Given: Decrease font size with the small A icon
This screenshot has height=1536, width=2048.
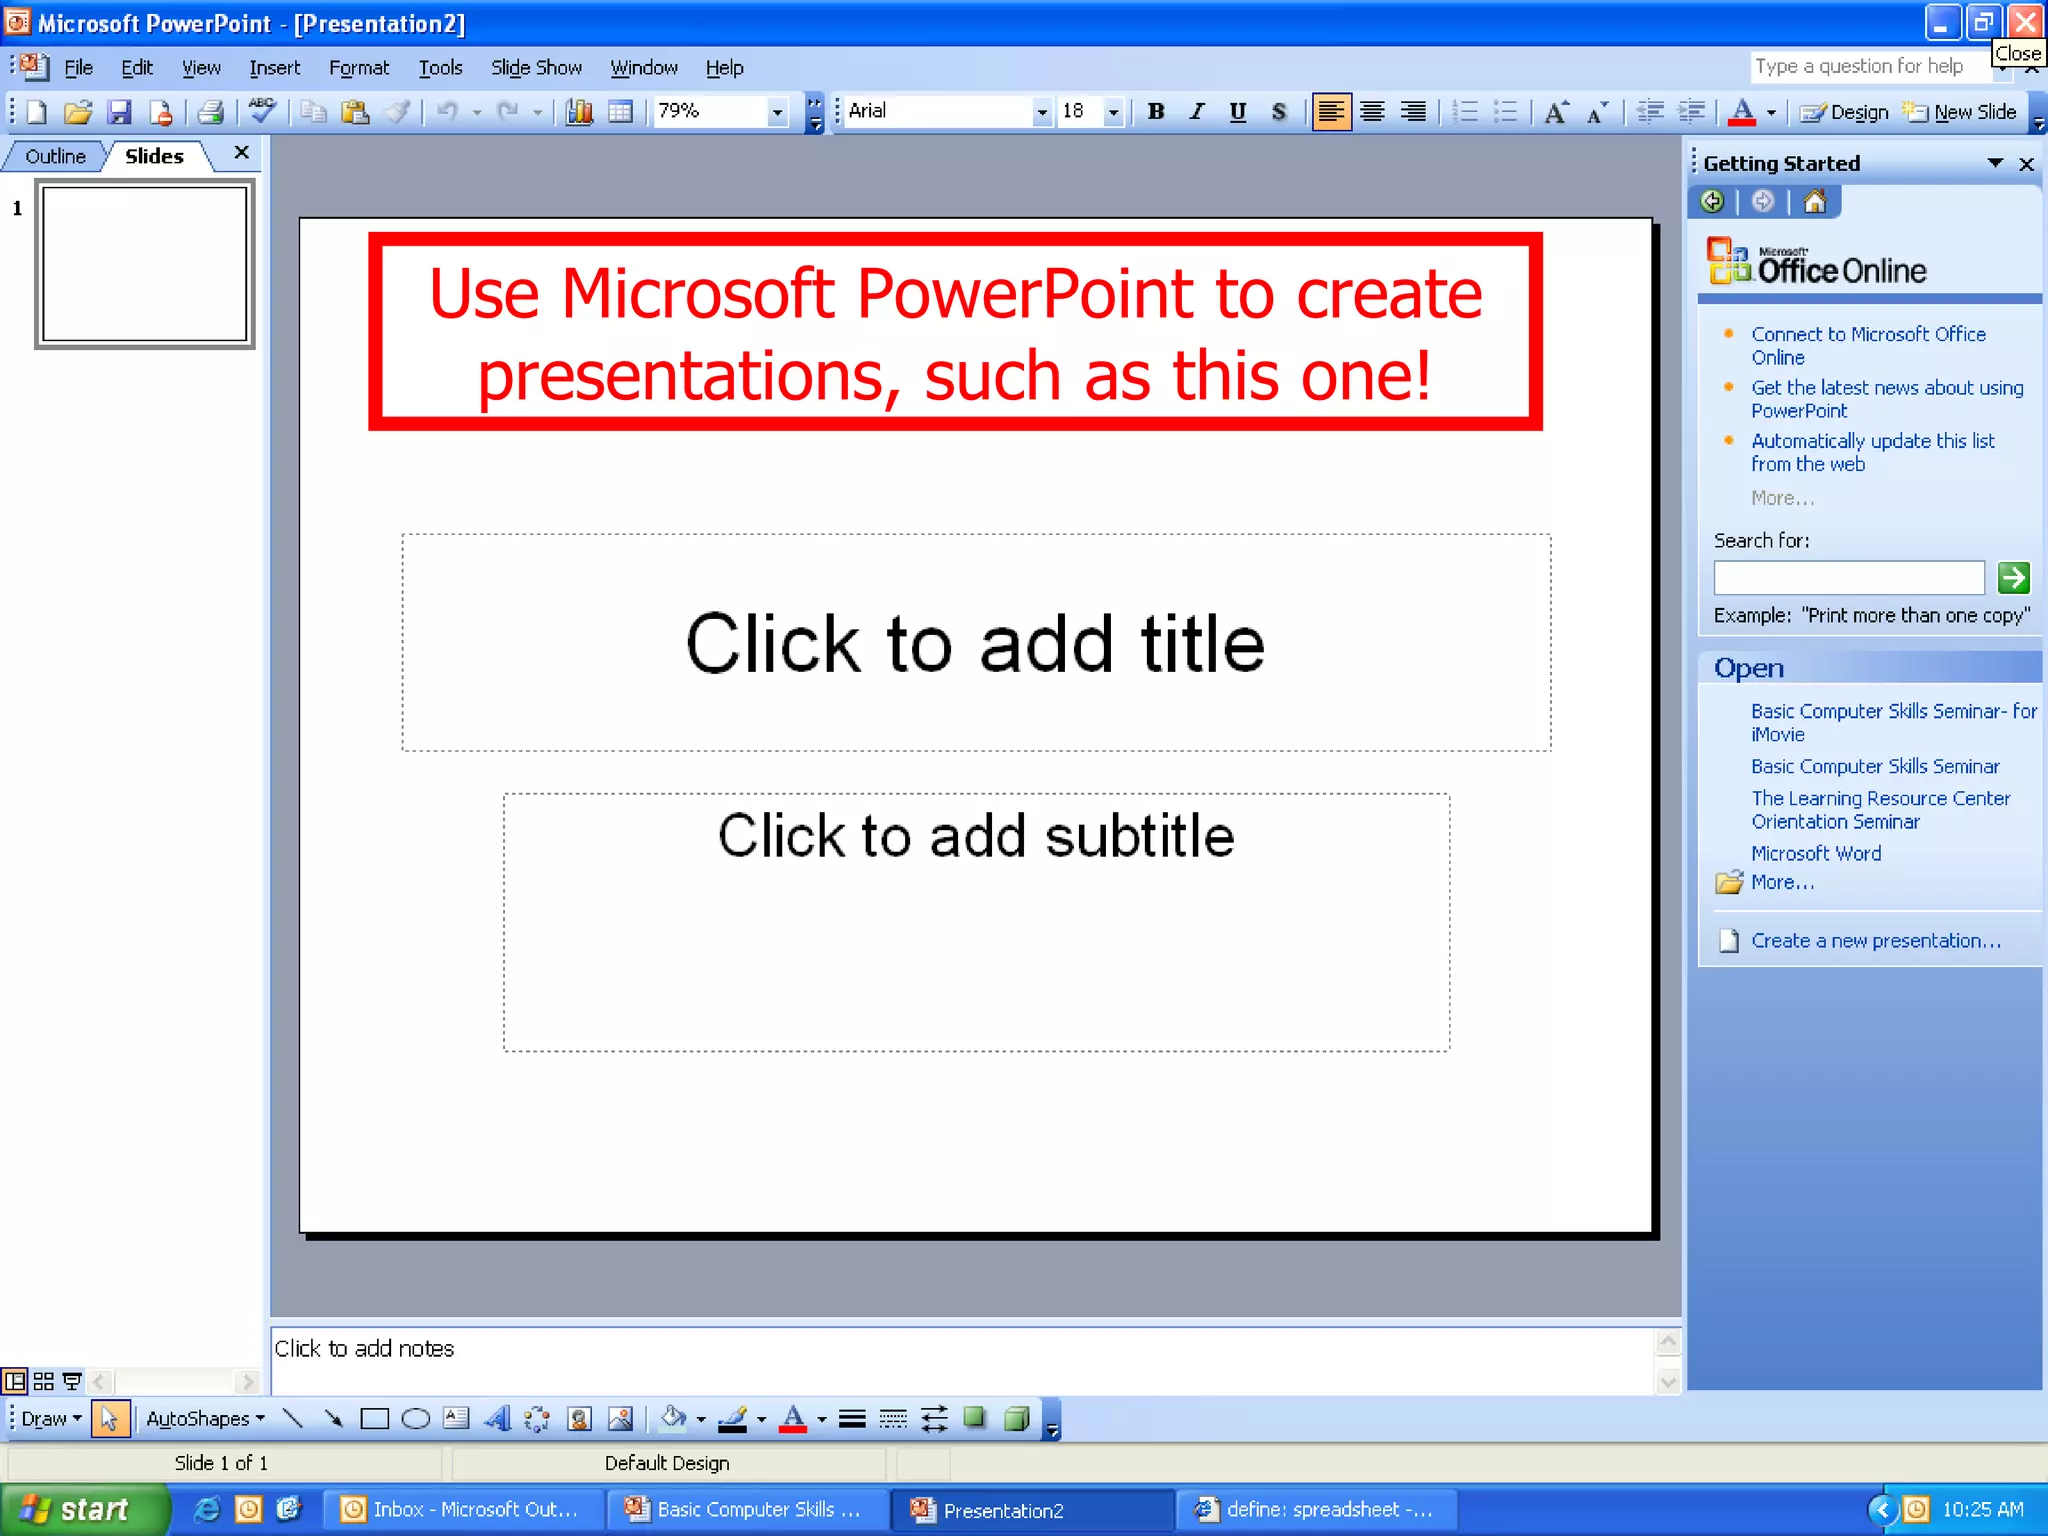Looking at the screenshot, I should pyautogui.click(x=1597, y=112).
